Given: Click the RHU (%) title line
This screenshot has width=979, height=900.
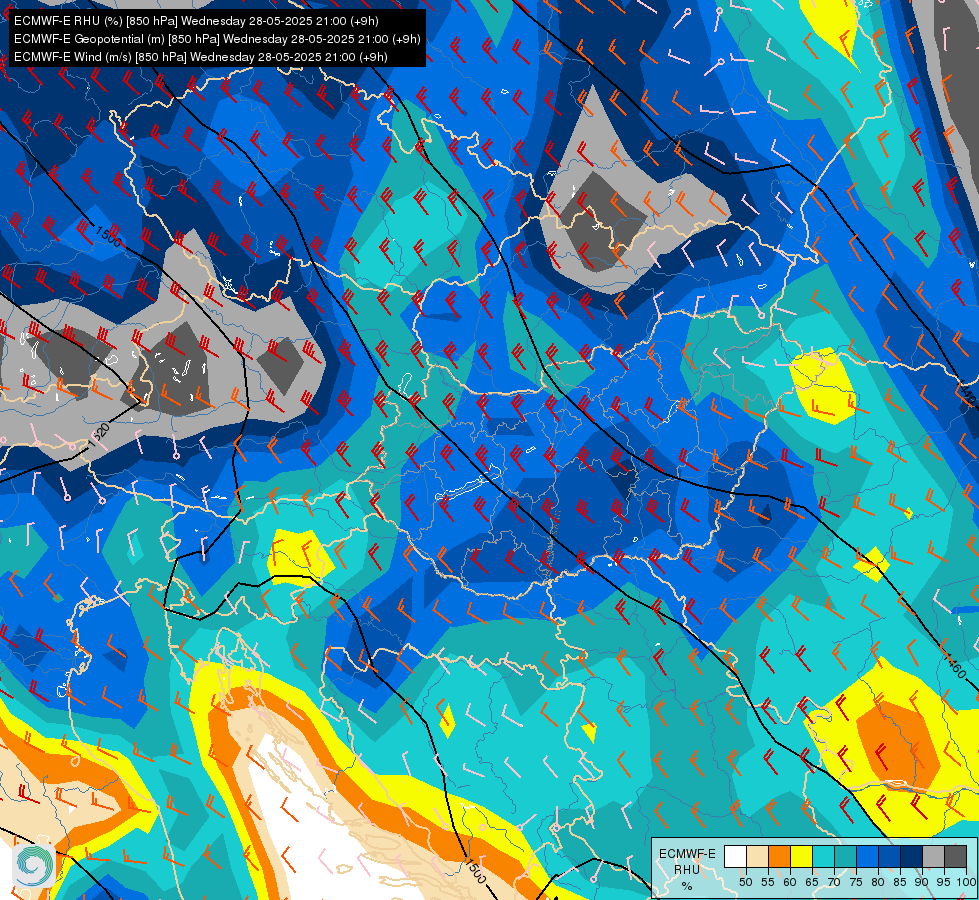Looking at the screenshot, I should click(196, 21).
